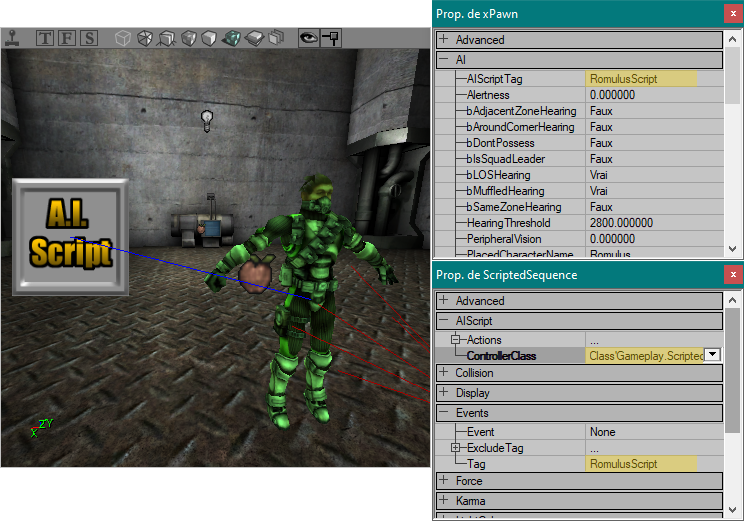Click scroll-up arrow in ScriptedSequence properties
This screenshot has width=744, height=521.
(733, 300)
